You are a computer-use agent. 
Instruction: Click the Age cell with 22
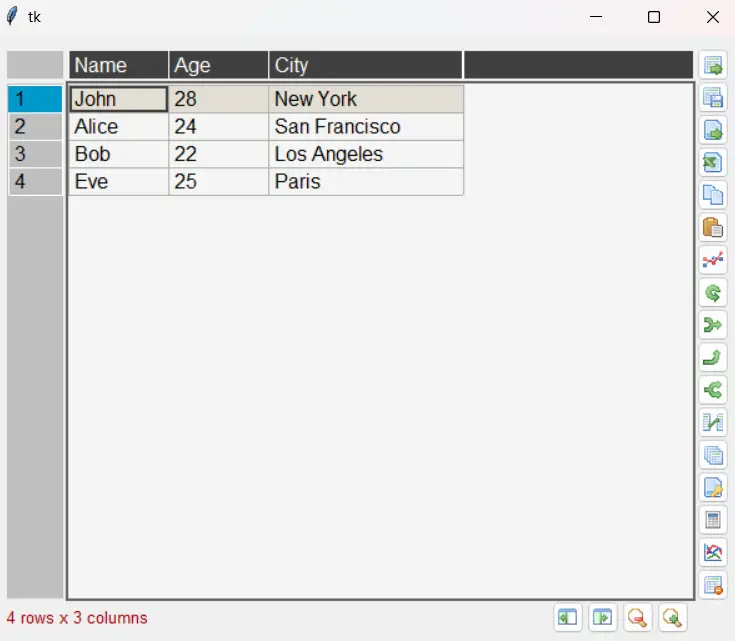[218, 154]
